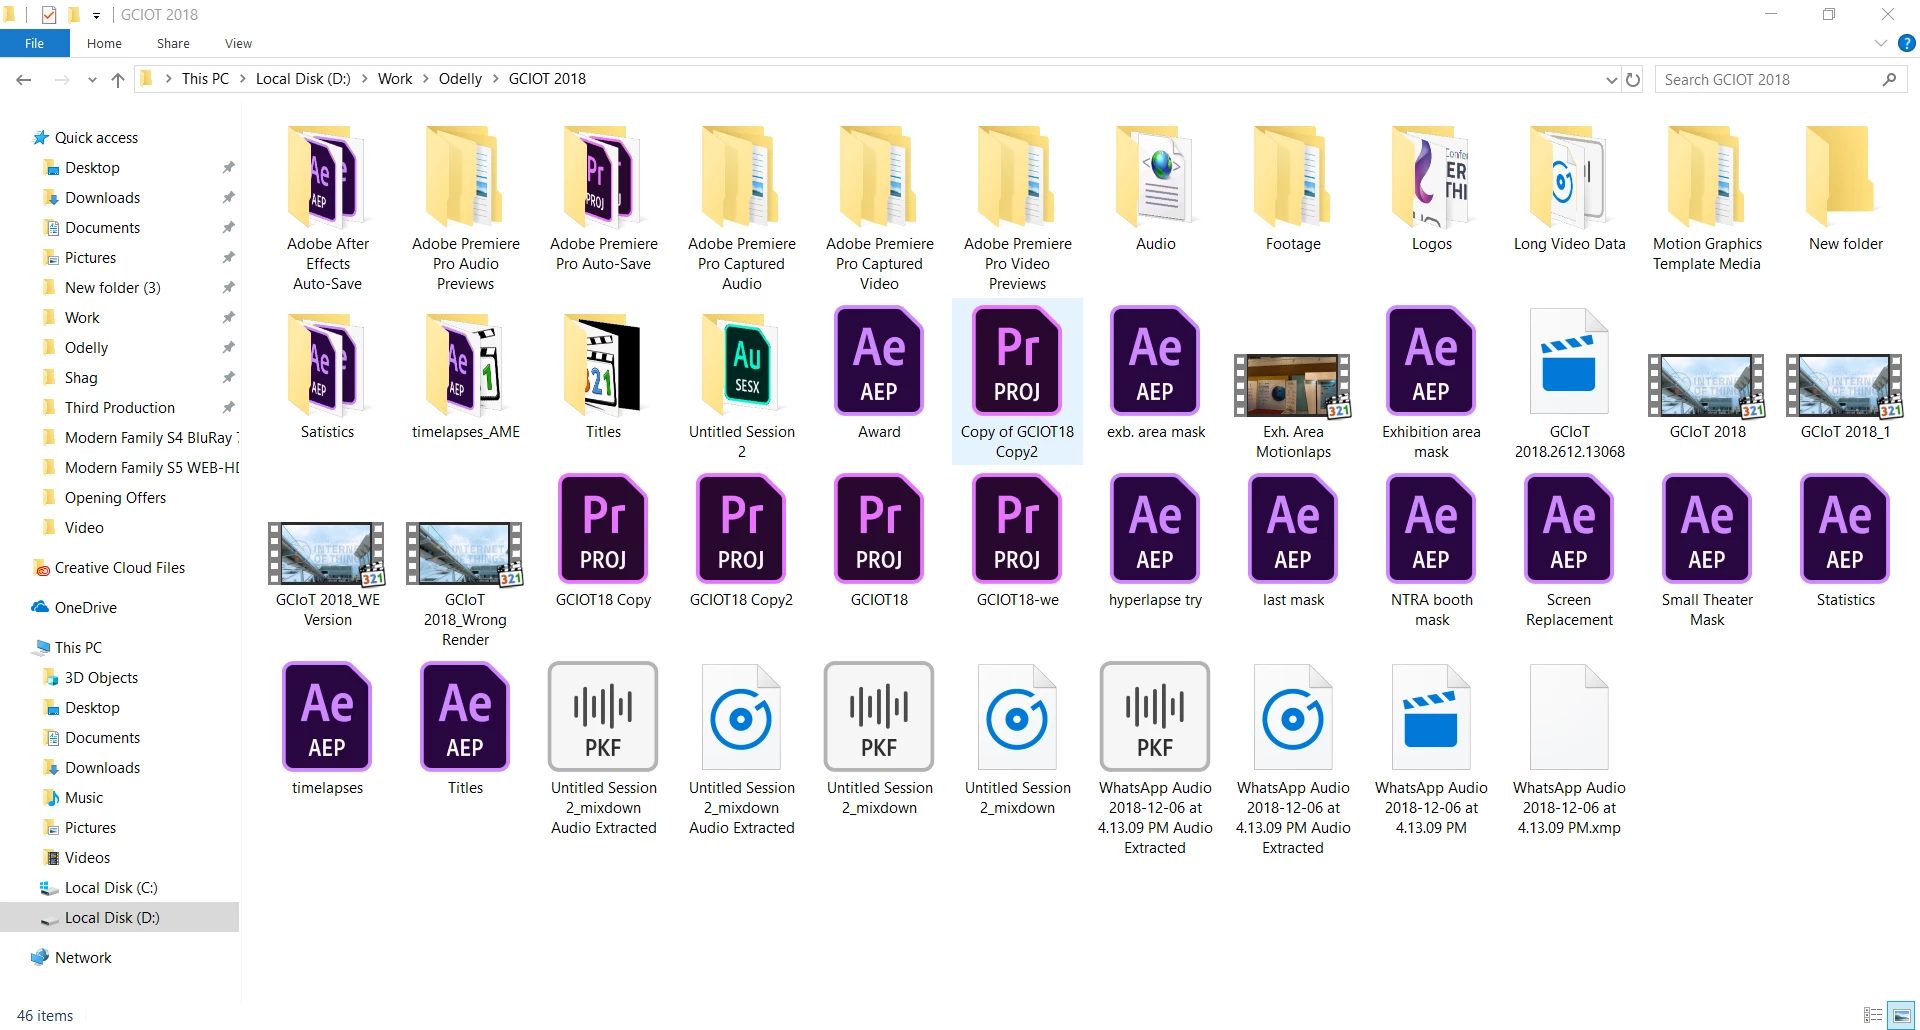Expand Quick Access toolbar customize dropdown

click(96, 15)
